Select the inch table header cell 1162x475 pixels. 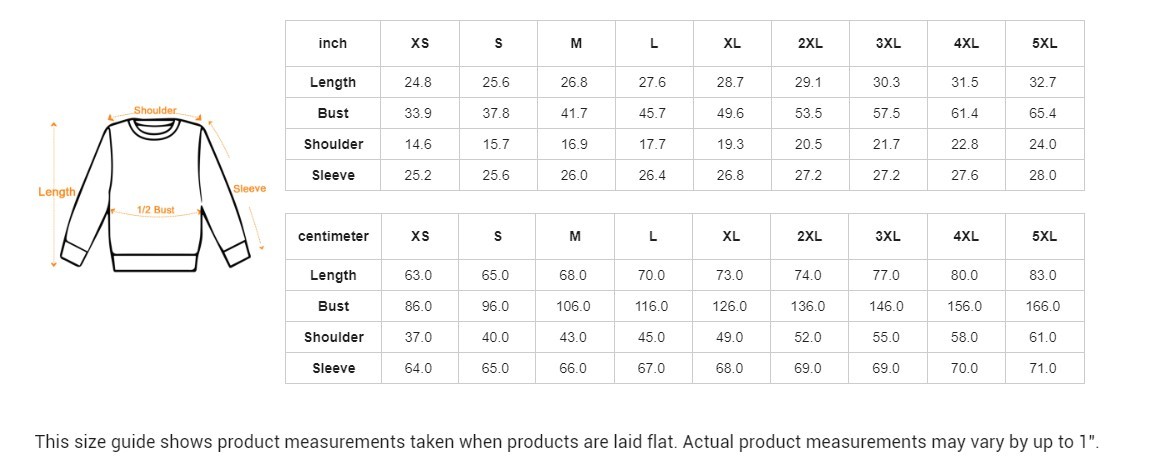pos(333,43)
